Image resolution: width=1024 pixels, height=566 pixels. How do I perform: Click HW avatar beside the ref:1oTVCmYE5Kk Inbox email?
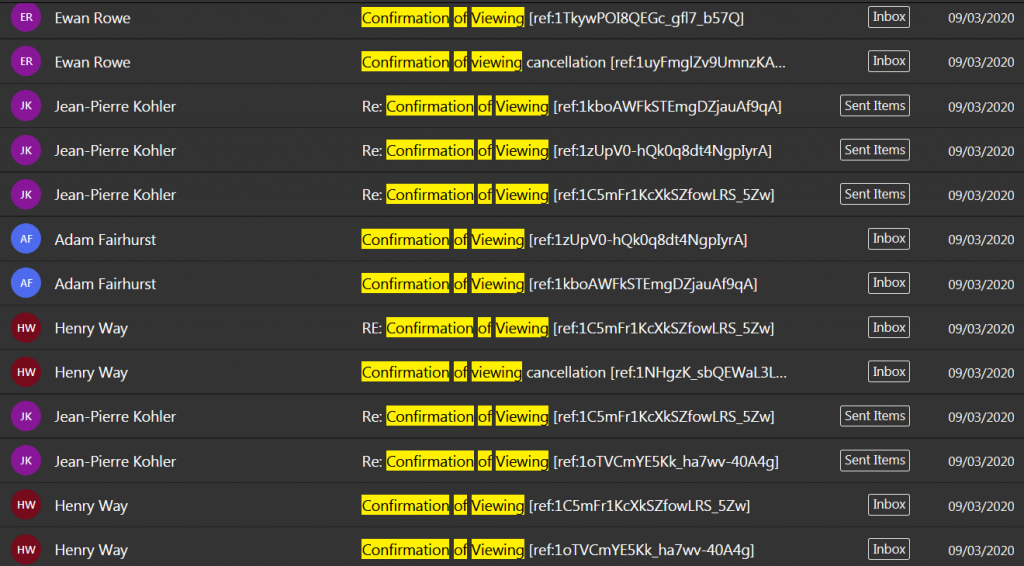click(26, 550)
